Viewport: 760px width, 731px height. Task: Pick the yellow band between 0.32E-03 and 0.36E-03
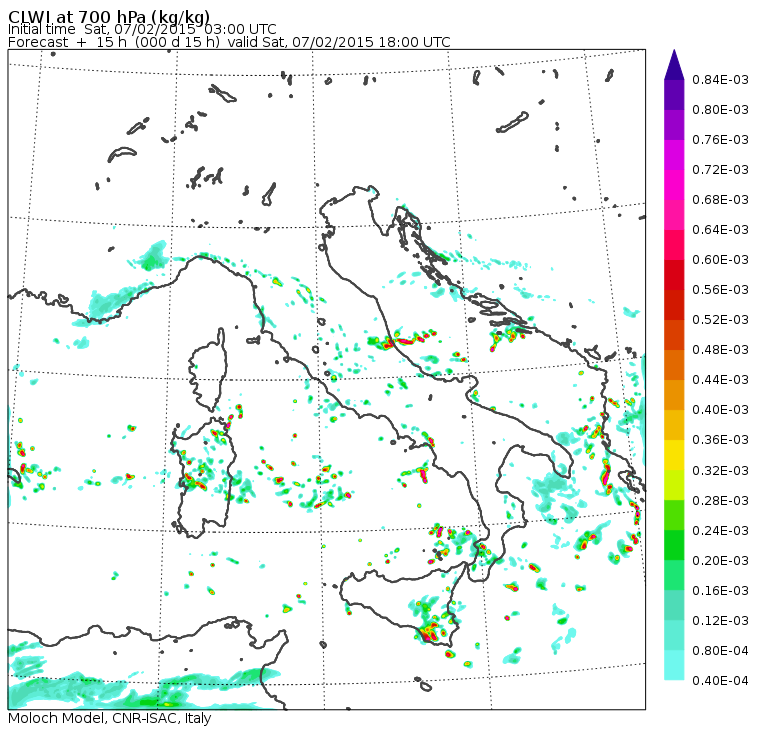pos(674,455)
